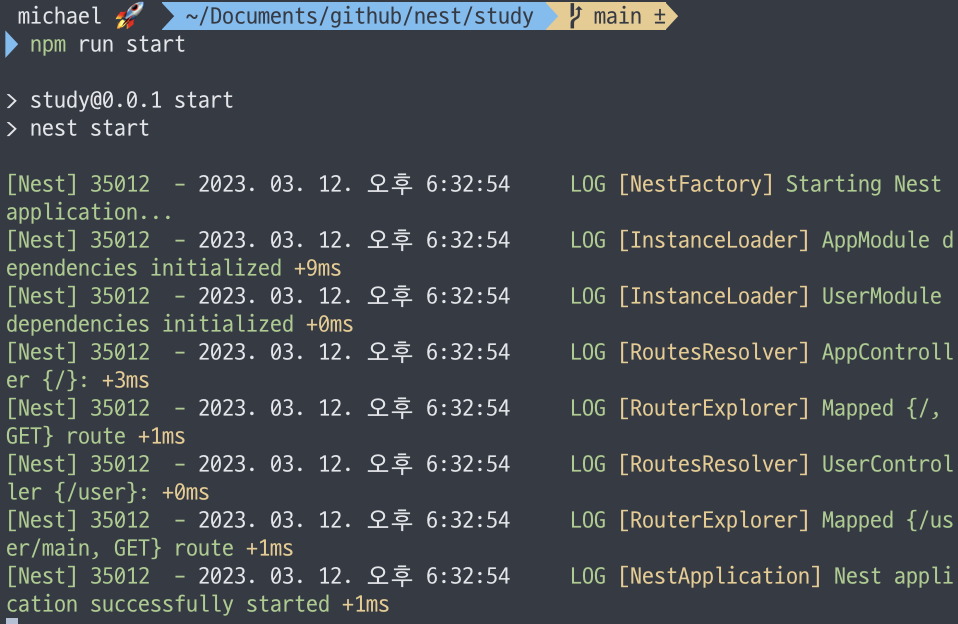
Task: Click 'application...' wrapped text
Action: [x=89, y=212]
